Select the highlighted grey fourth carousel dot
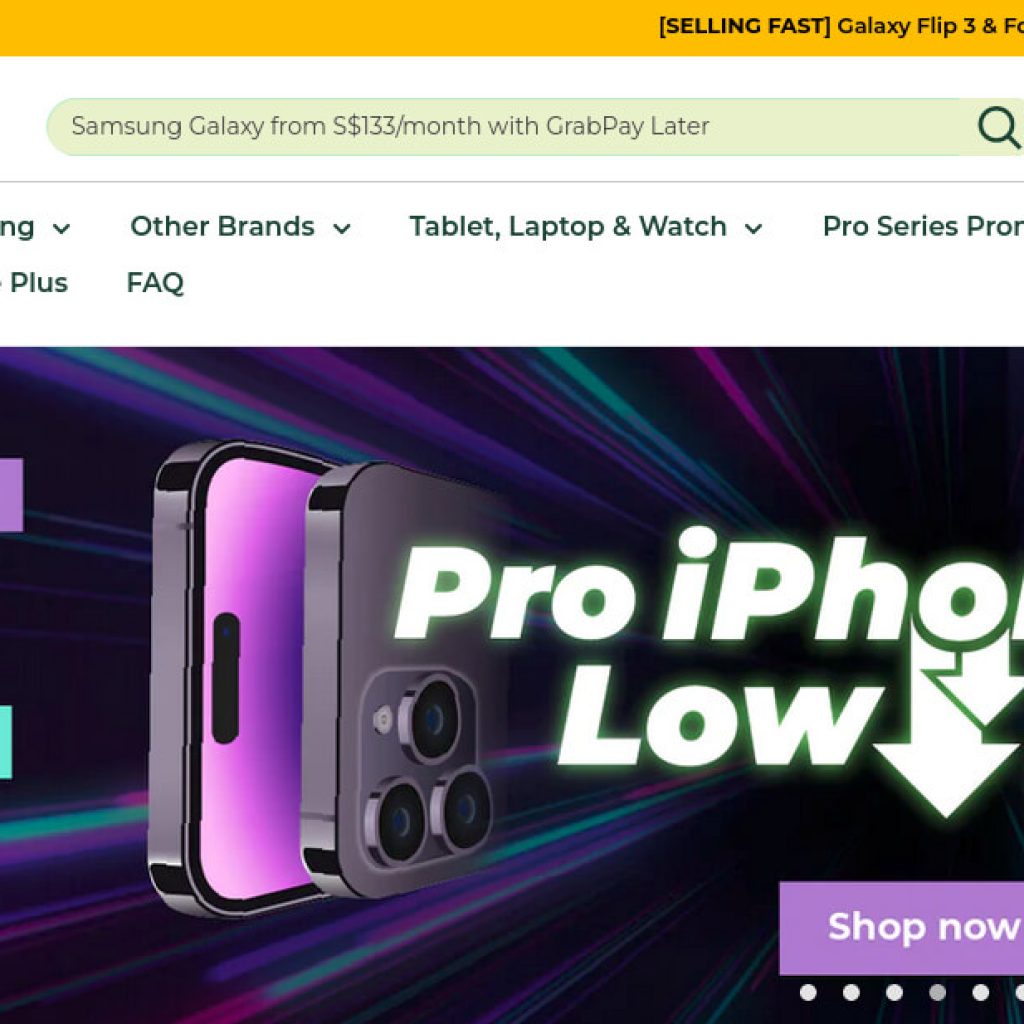The width and height of the screenshot is (1024, 1024). click(x=937, y=993)
